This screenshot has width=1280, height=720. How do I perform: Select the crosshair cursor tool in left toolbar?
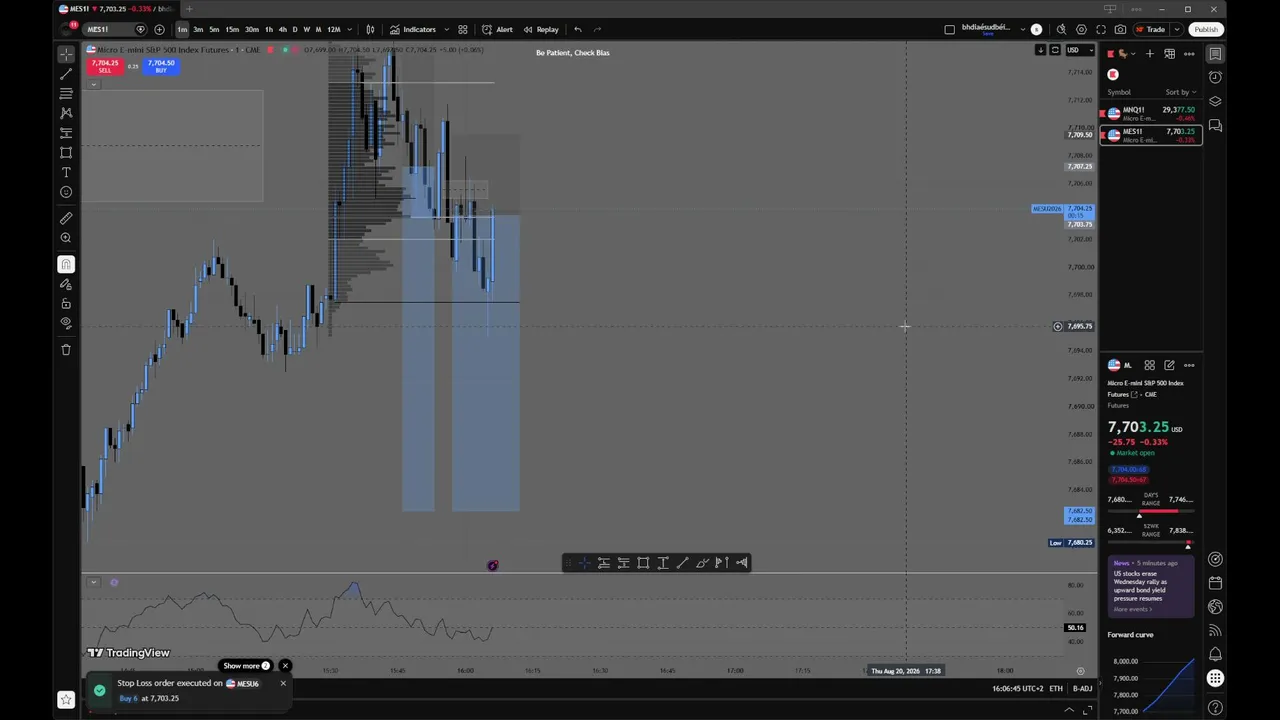click(x=66, y=54)
